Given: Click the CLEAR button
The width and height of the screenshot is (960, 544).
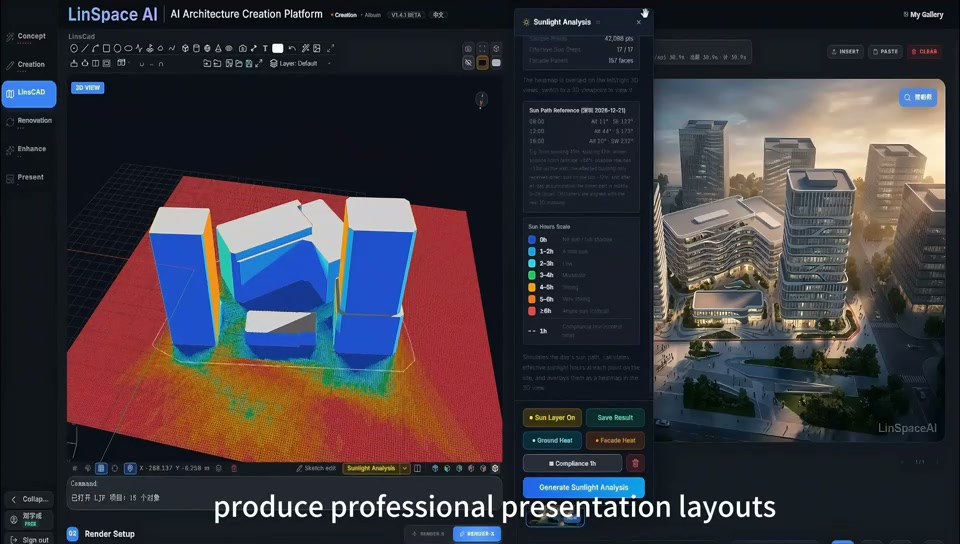Looking at the screenshot, I should [x=925, y=51].
